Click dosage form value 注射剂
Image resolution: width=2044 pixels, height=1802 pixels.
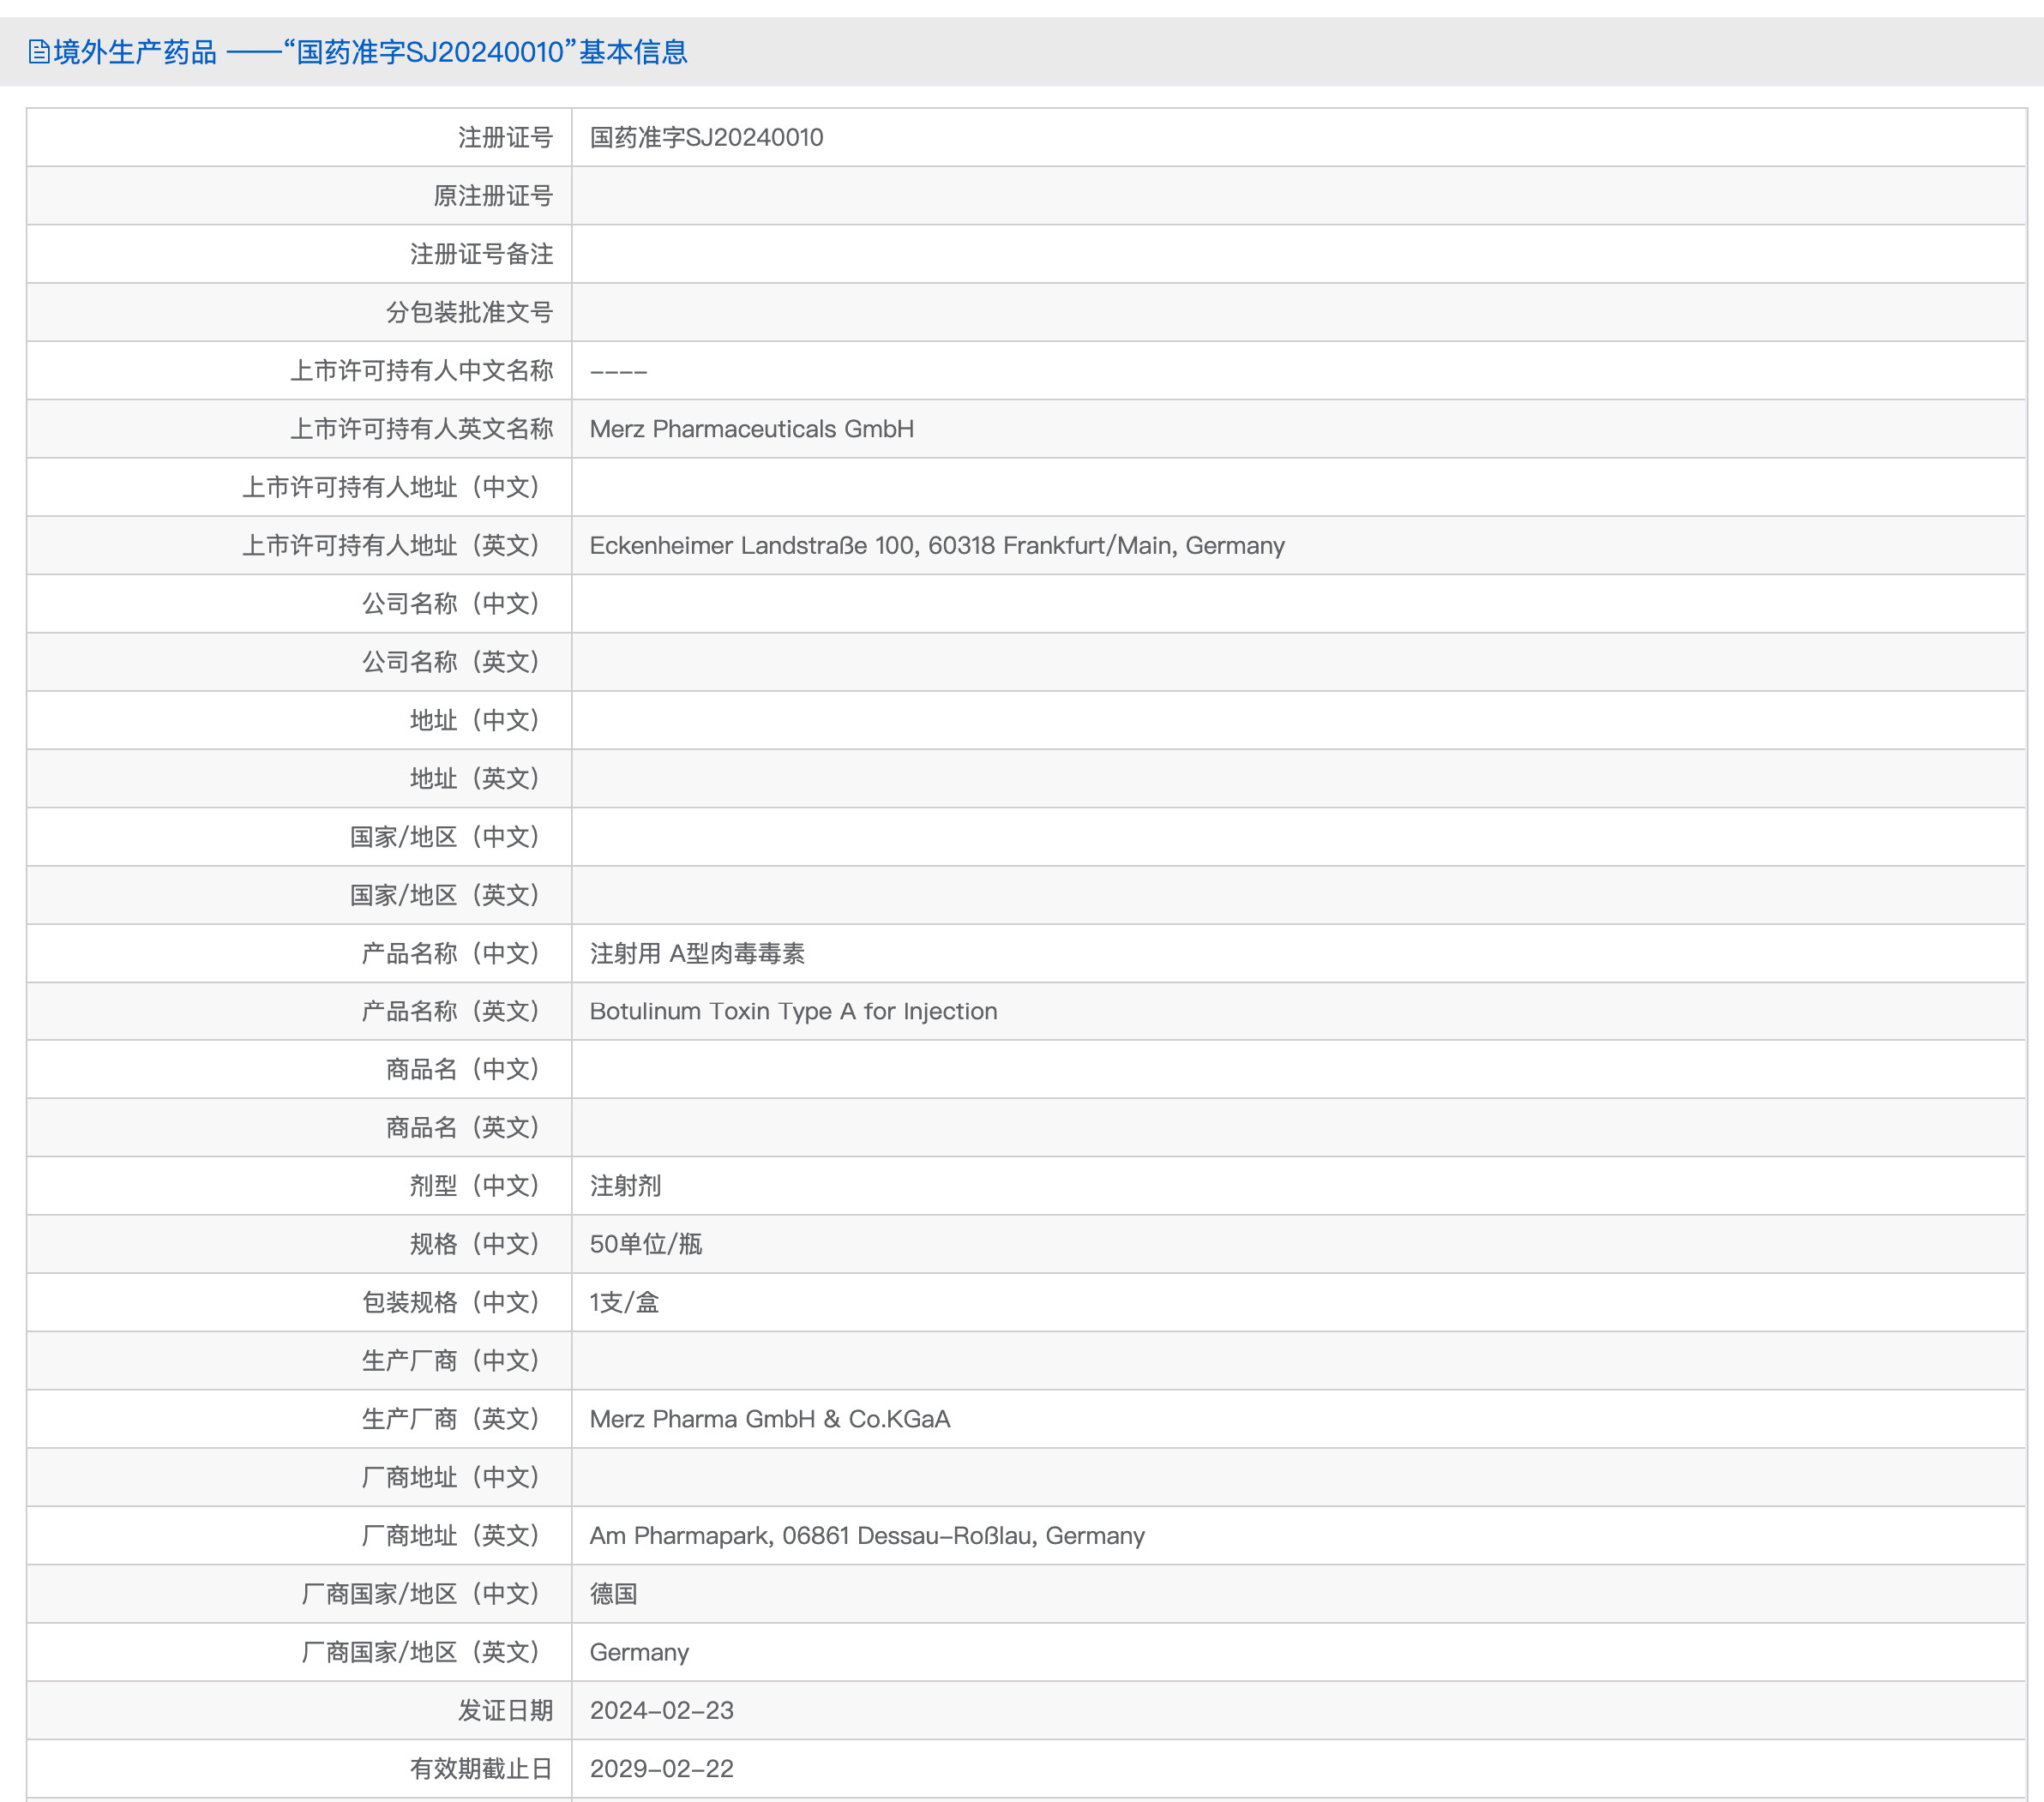(x=625, y=1187)
